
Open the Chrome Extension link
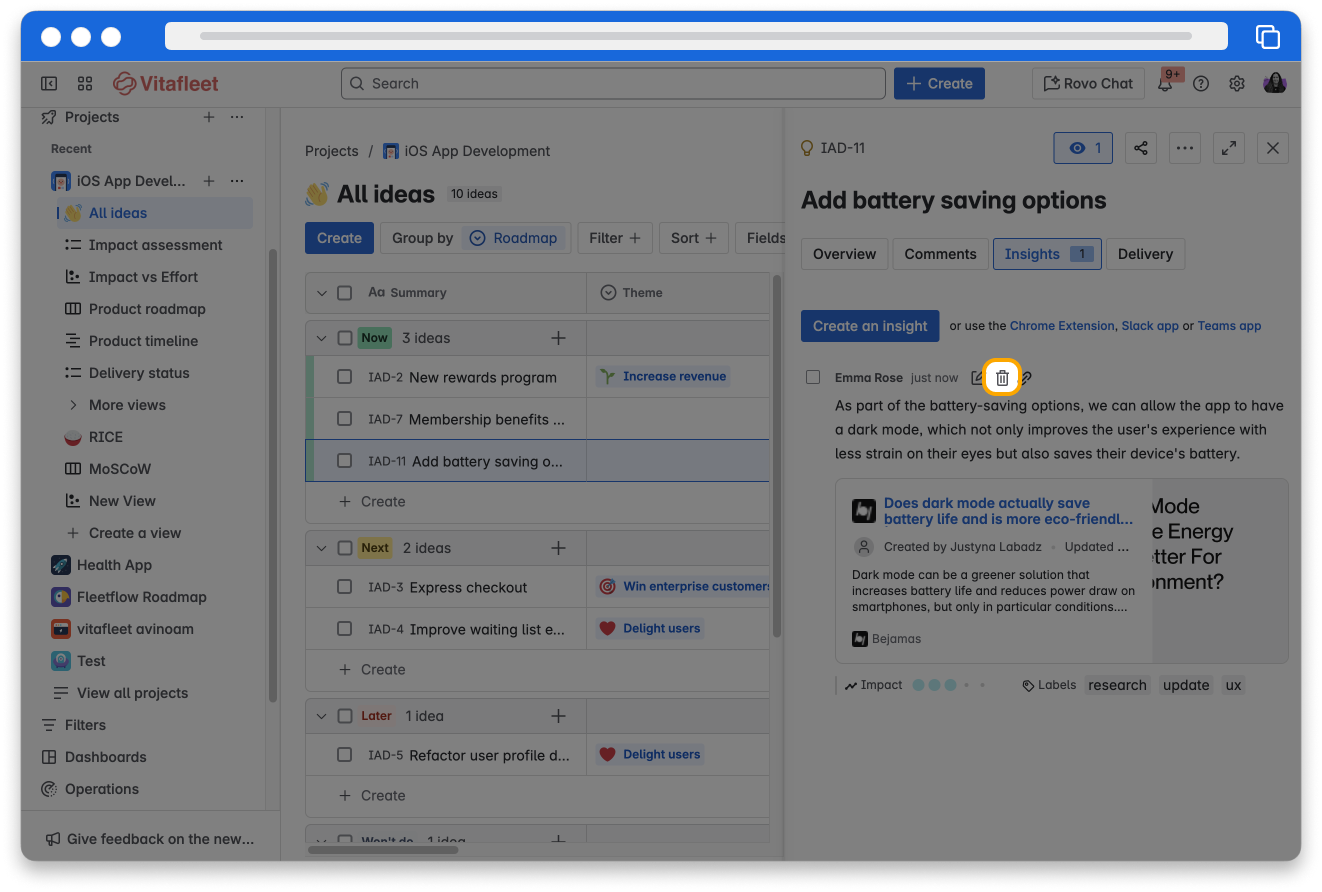pos(1062,326)
